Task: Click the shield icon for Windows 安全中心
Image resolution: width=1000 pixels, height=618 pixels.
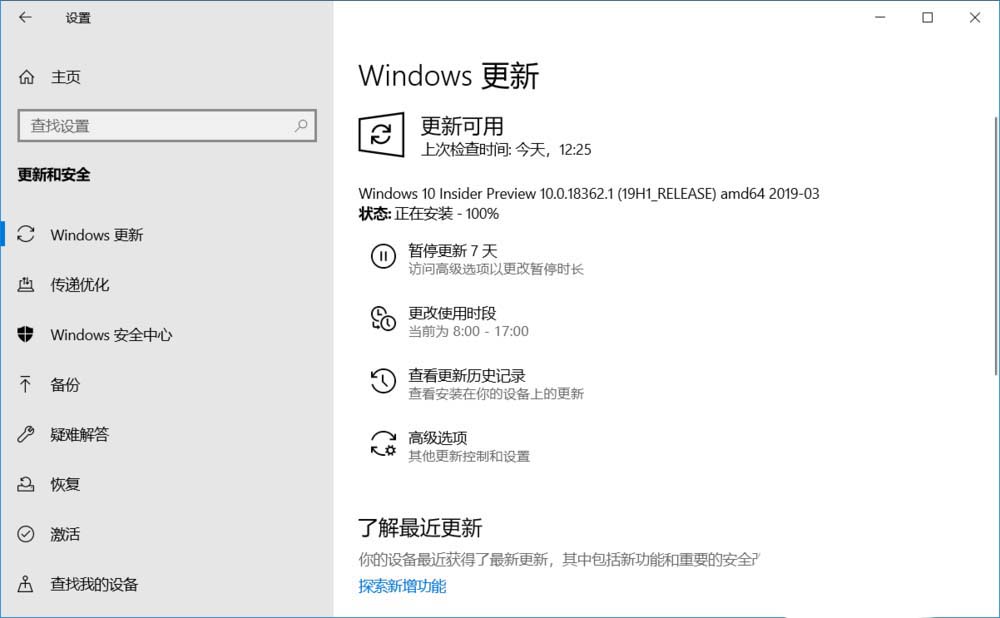Action: [x=26, y=334]
